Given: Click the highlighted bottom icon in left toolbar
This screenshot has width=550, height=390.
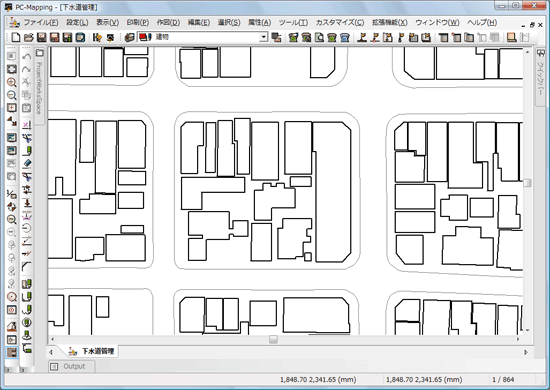Looking at the screenshot, I should (x=12, y=352).
